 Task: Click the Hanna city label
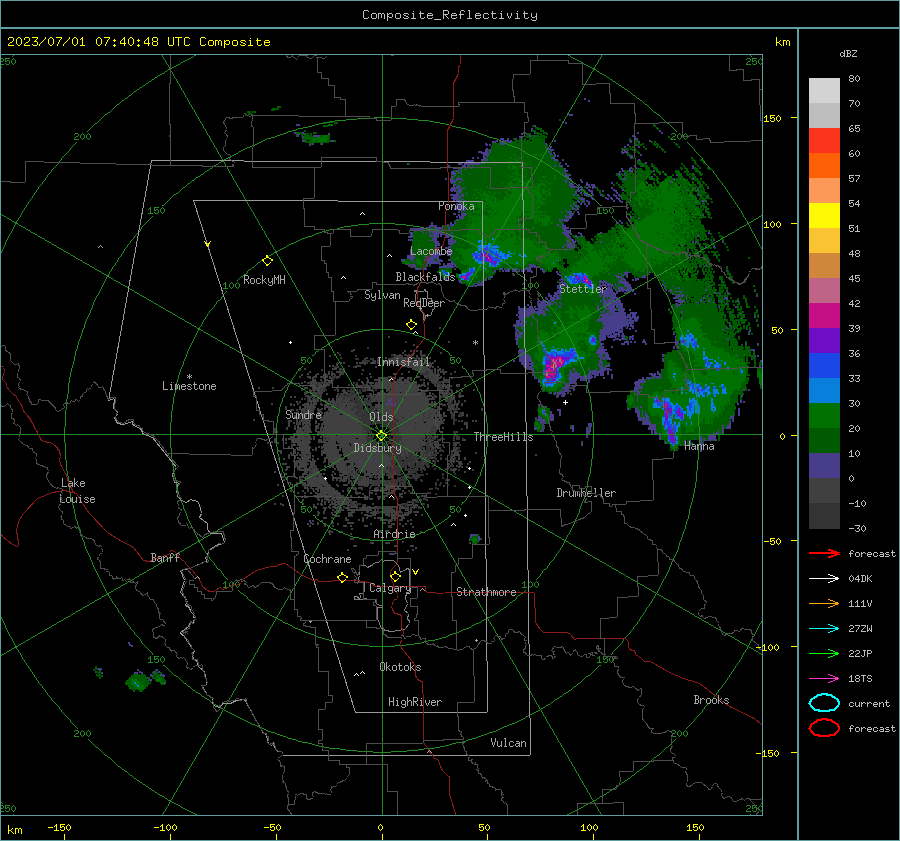699,446
